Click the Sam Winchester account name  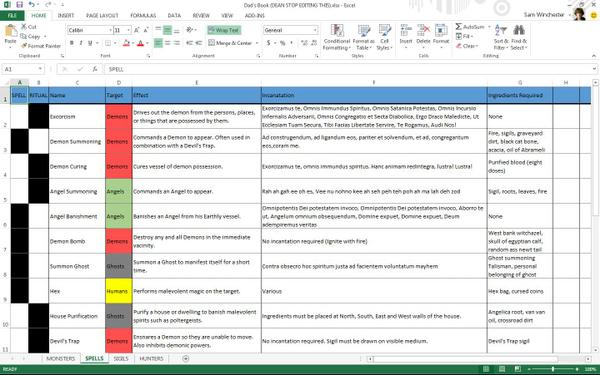[544, 15]
